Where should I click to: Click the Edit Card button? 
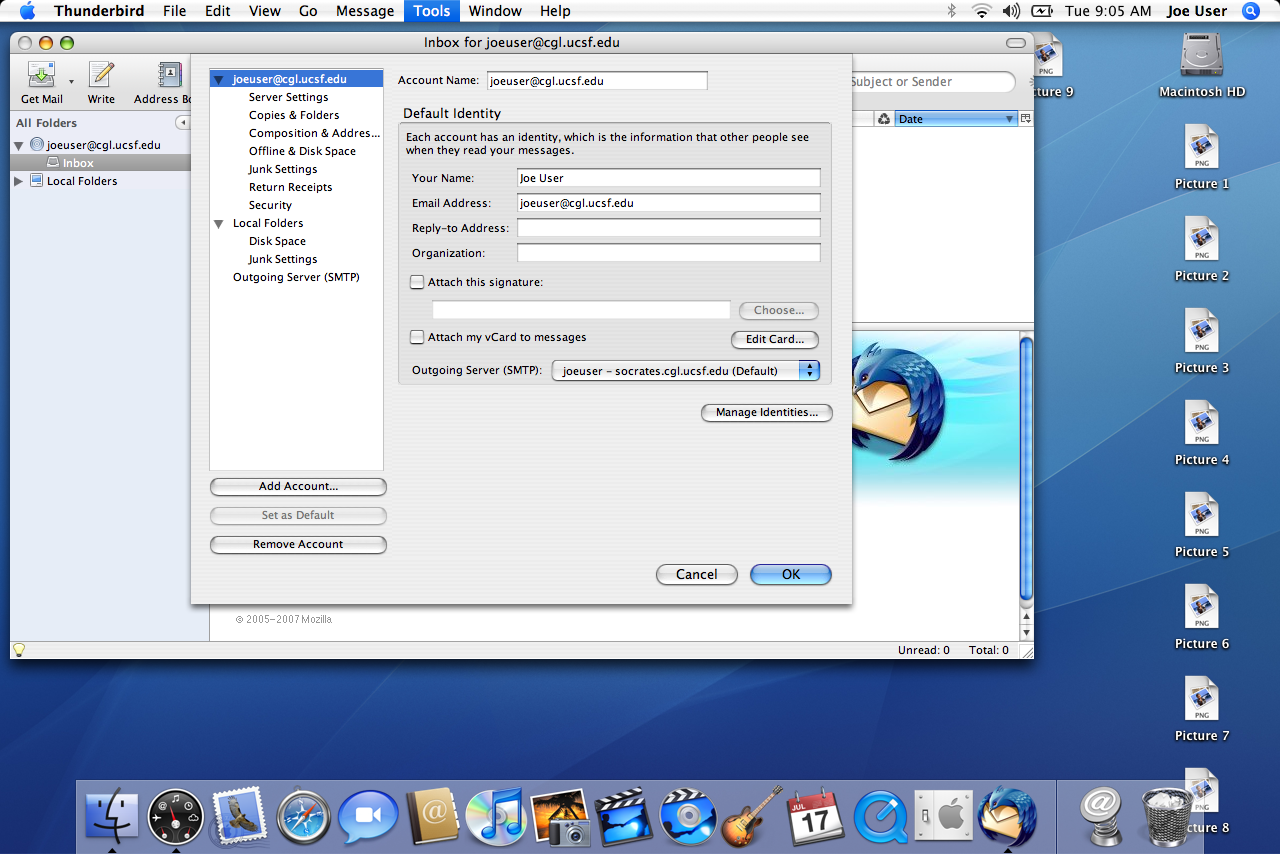[775, 340]
